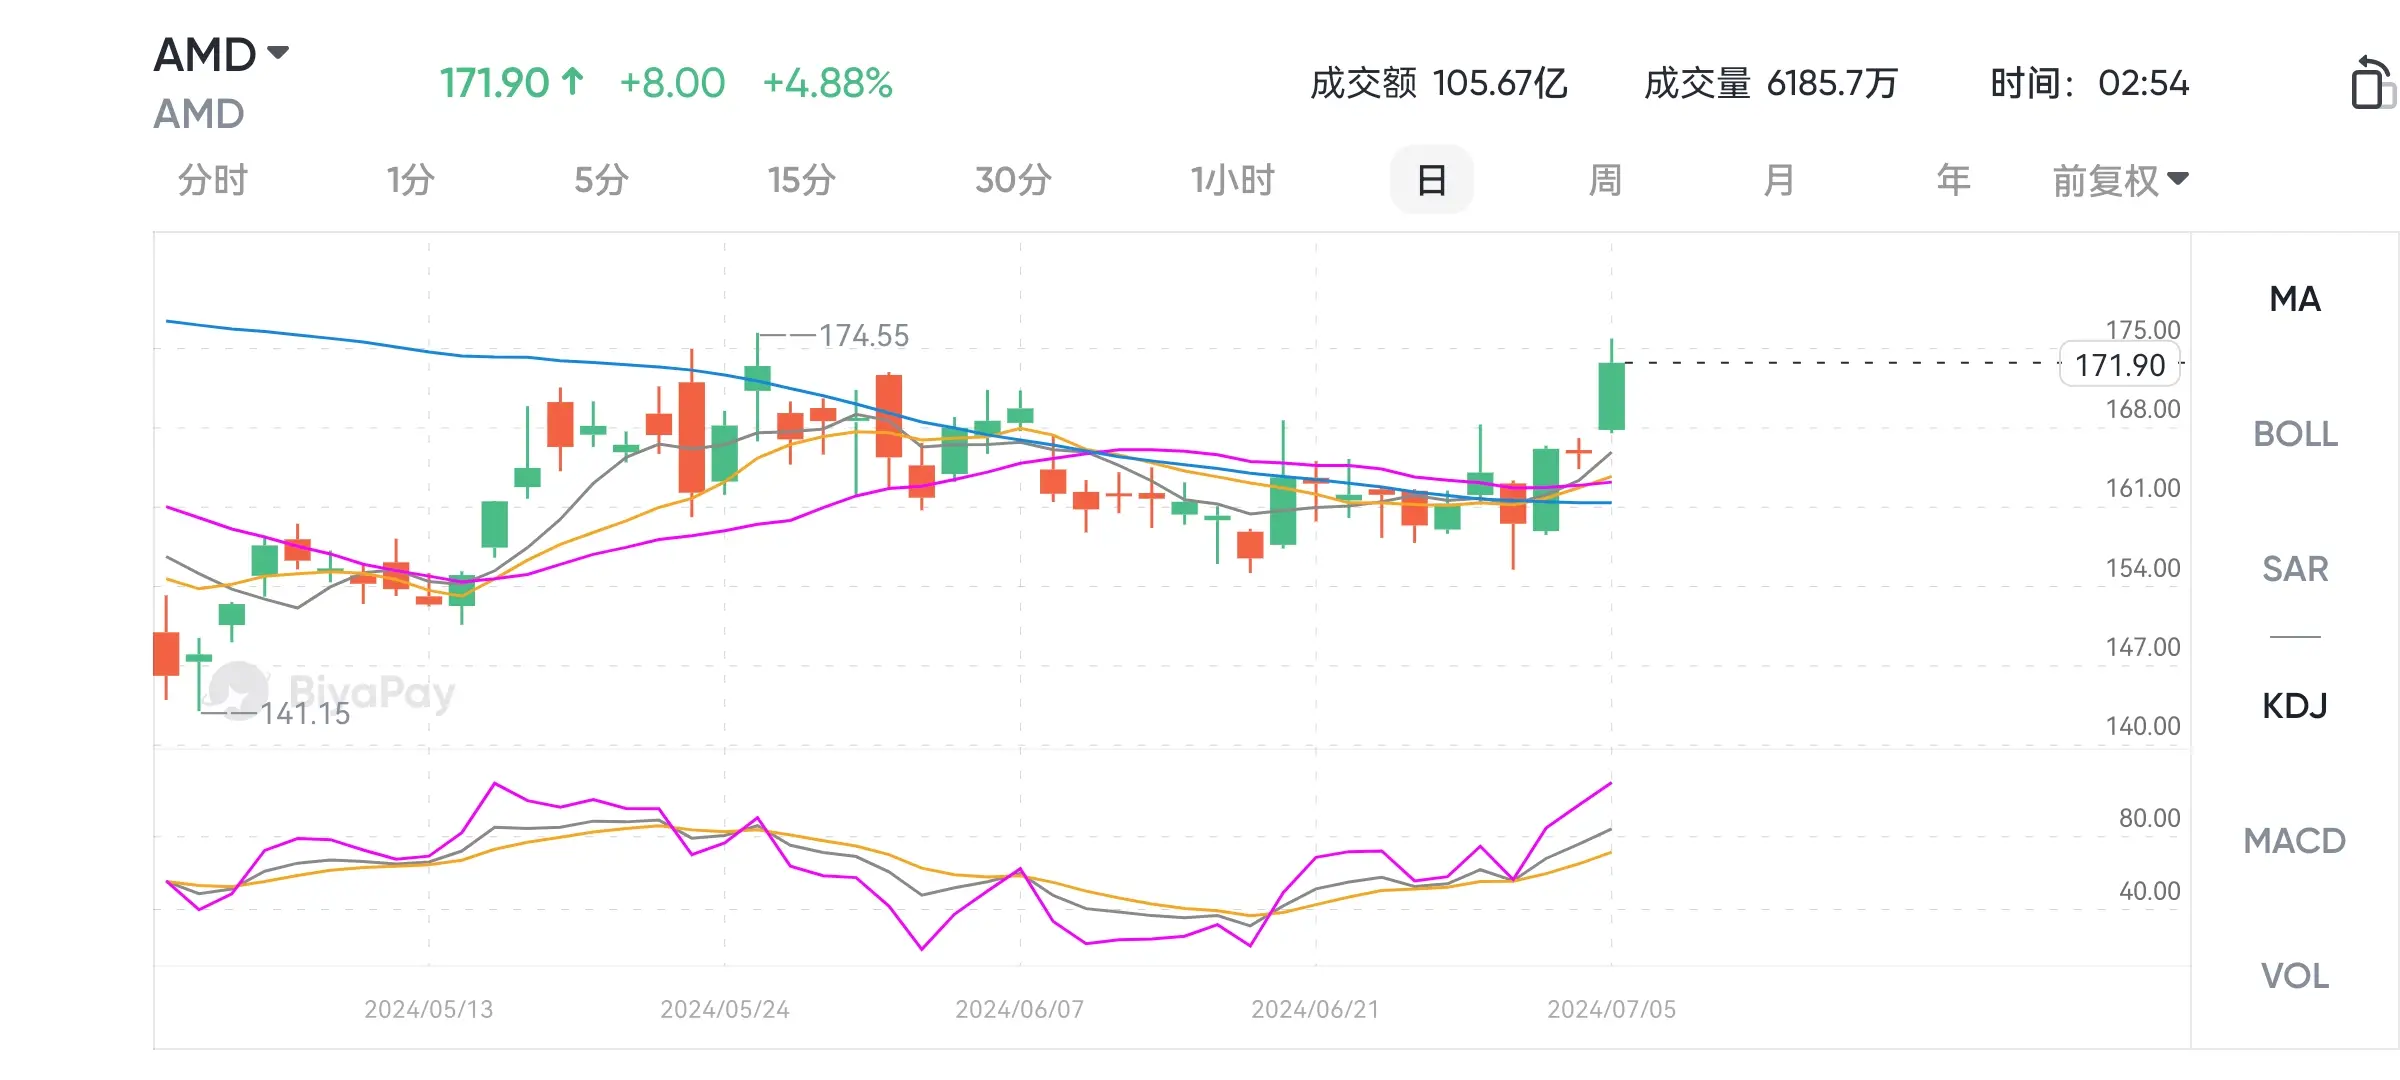This screenshot has width=2400, height=1080.
Task: Switch to the 年 yearly chart
Action: [1953, 180]
